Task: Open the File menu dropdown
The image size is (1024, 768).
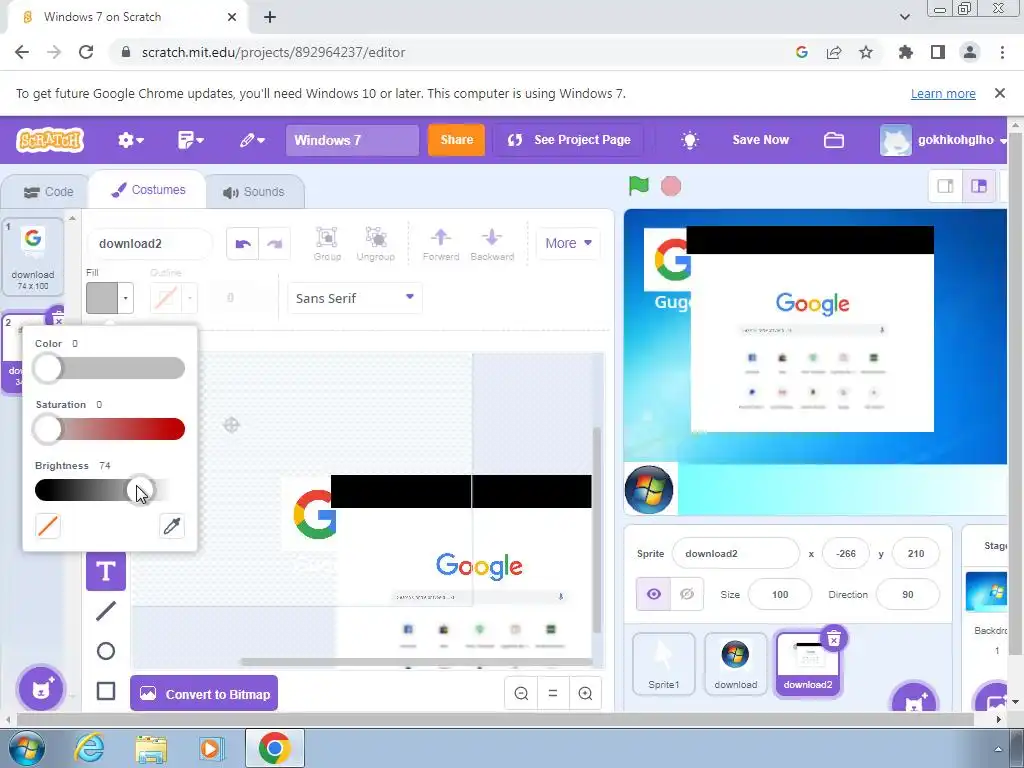Action: click(x=191, y=140)
